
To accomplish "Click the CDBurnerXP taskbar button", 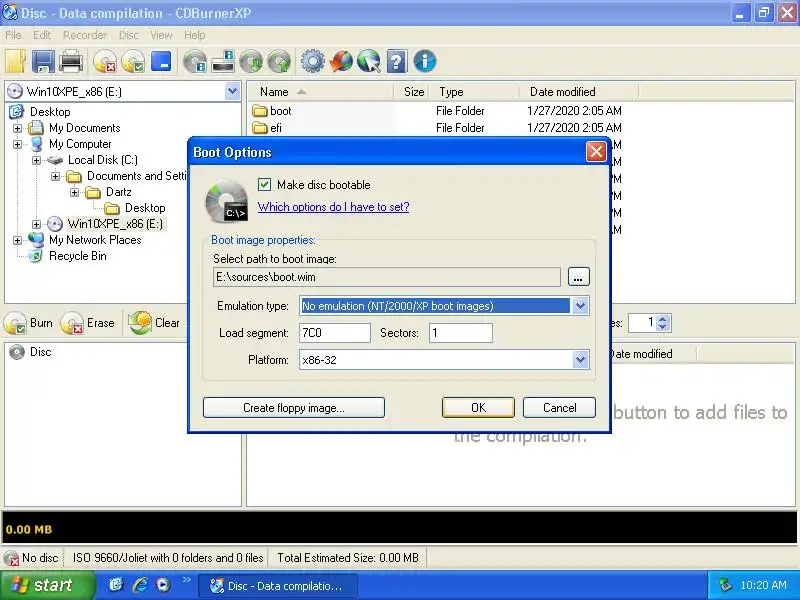I will tap(278, 586).
